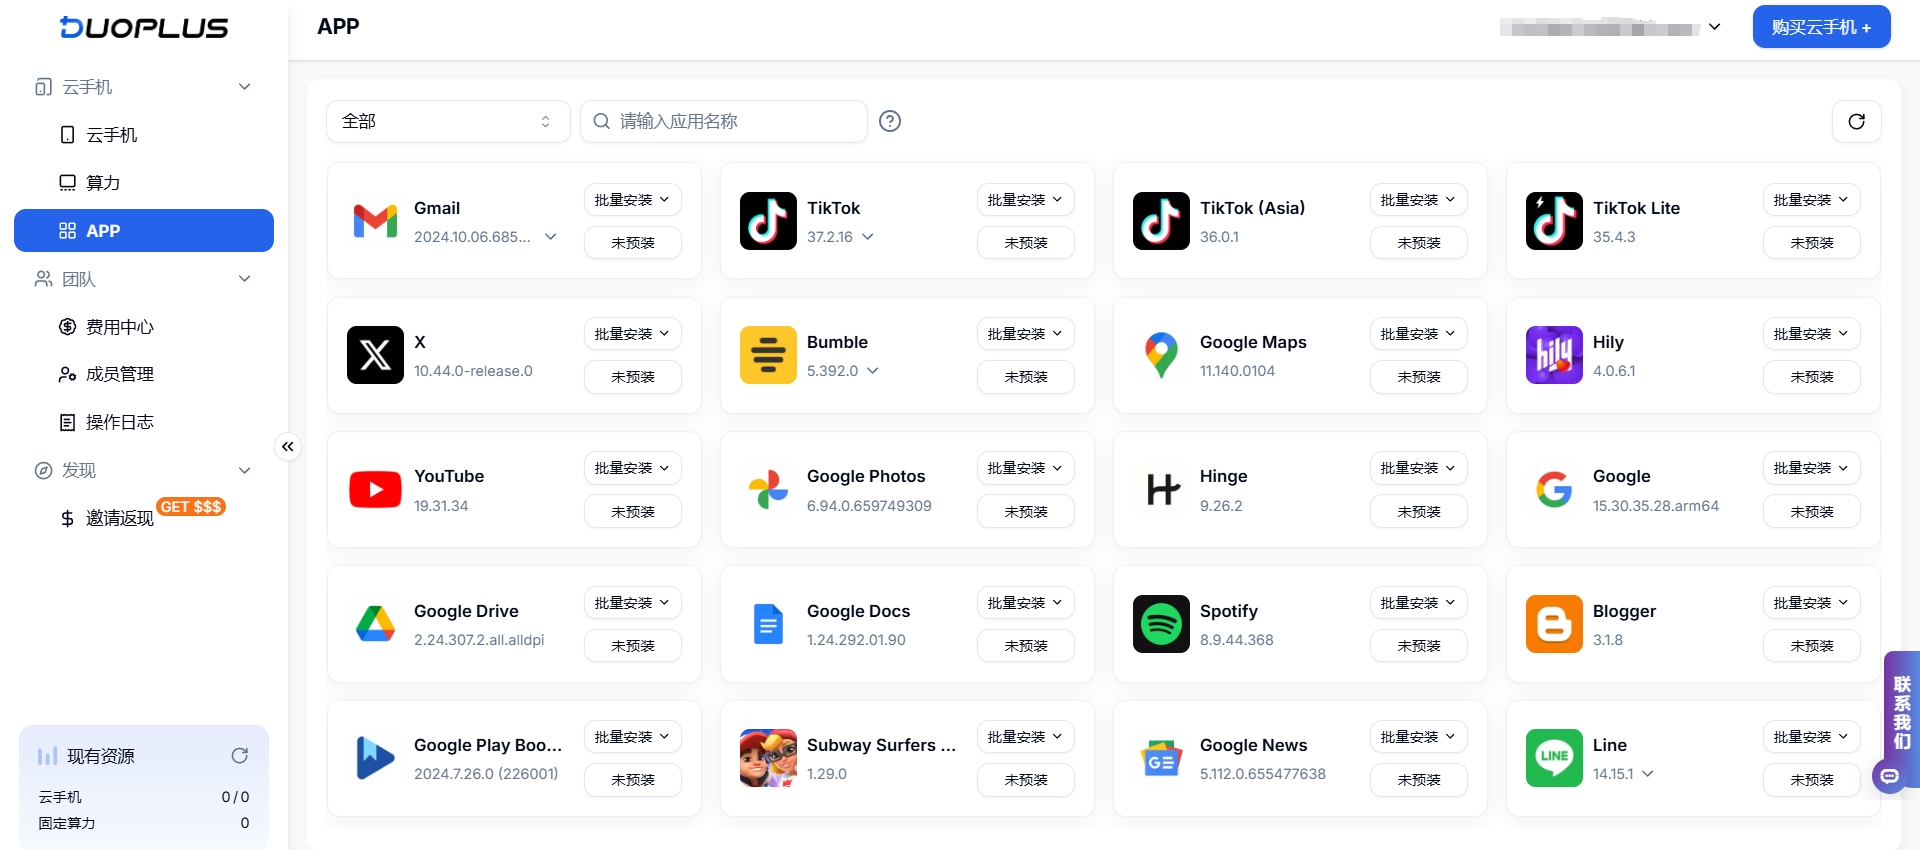Click the Google Play Books app icon
The height and width of the screenshot is (850, 1920).
point(375,758)
